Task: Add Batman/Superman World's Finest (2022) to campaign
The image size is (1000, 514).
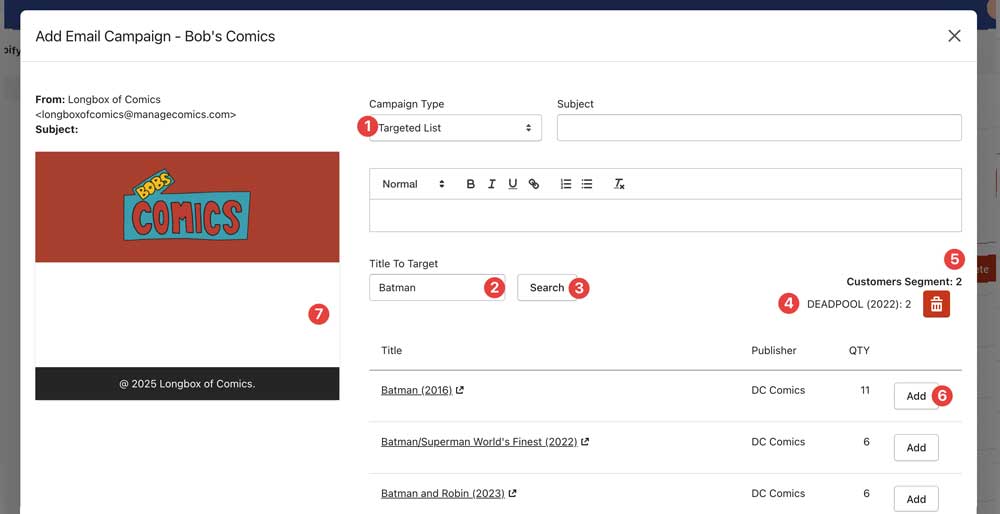Action: 916,448
